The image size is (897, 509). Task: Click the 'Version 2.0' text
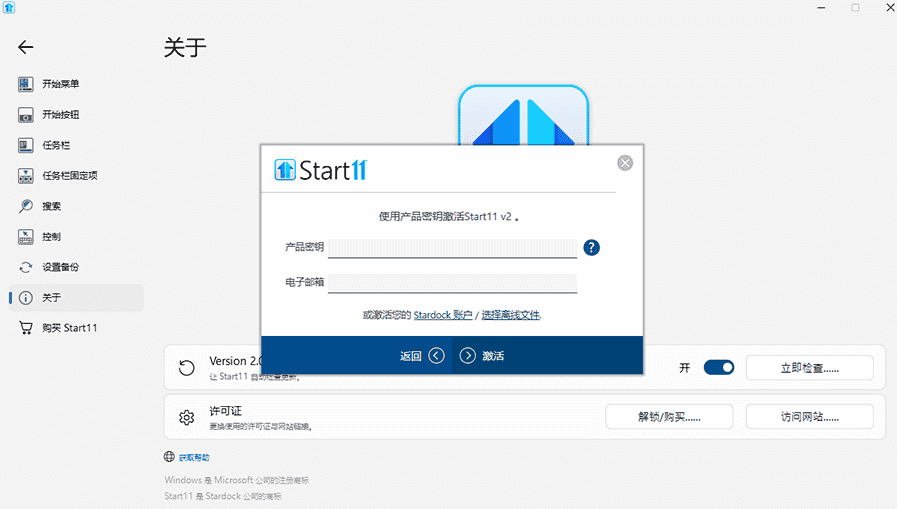[235, 361]
